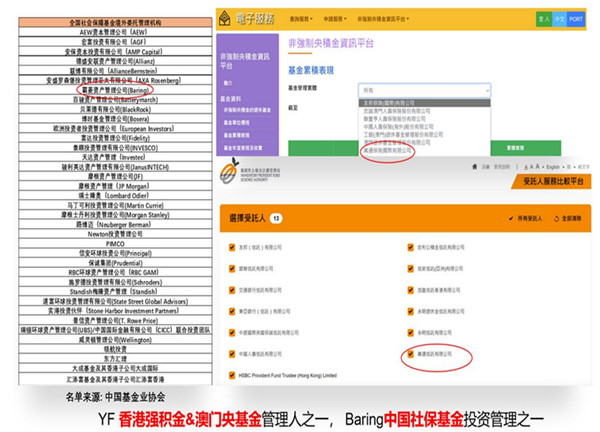Click the BlackRock row
The height and width of the screenshot is (432, 600).
[x=115, y=109]
